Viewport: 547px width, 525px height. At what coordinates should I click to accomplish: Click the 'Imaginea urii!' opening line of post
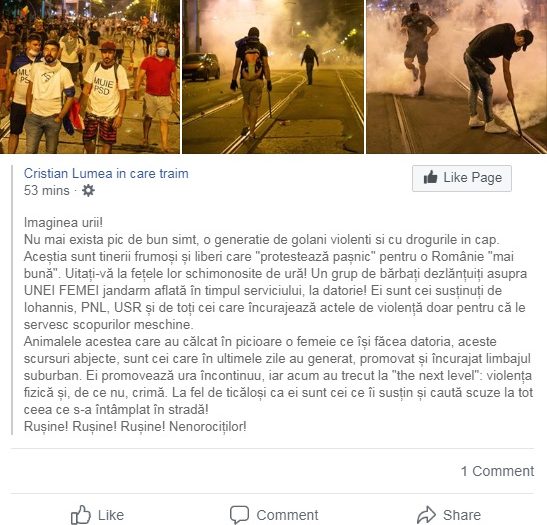[x=63, y=222]
